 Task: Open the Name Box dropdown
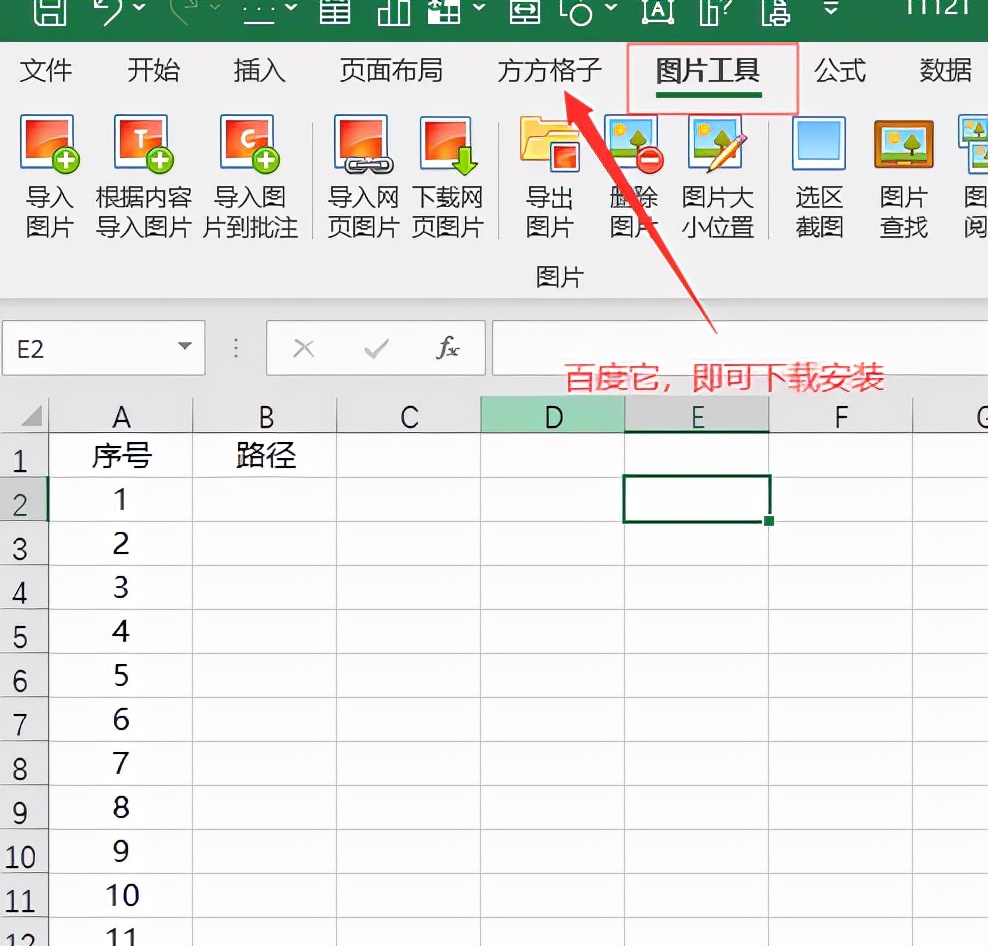184,348
